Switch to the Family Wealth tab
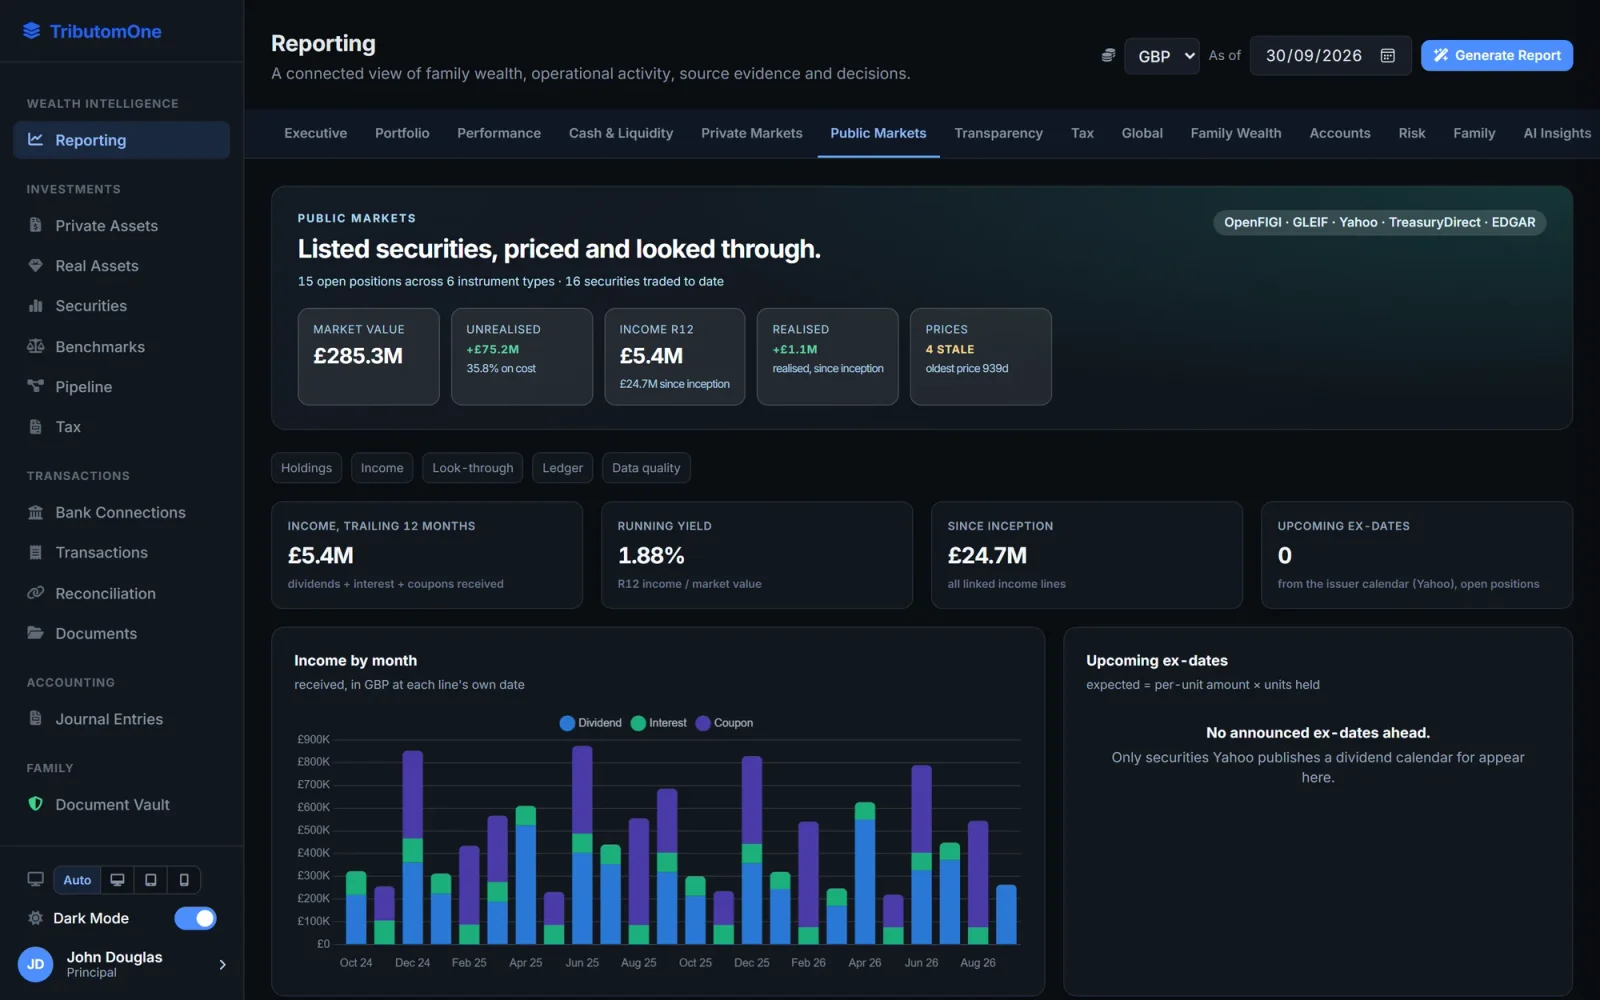 [x=1236, y=133]
